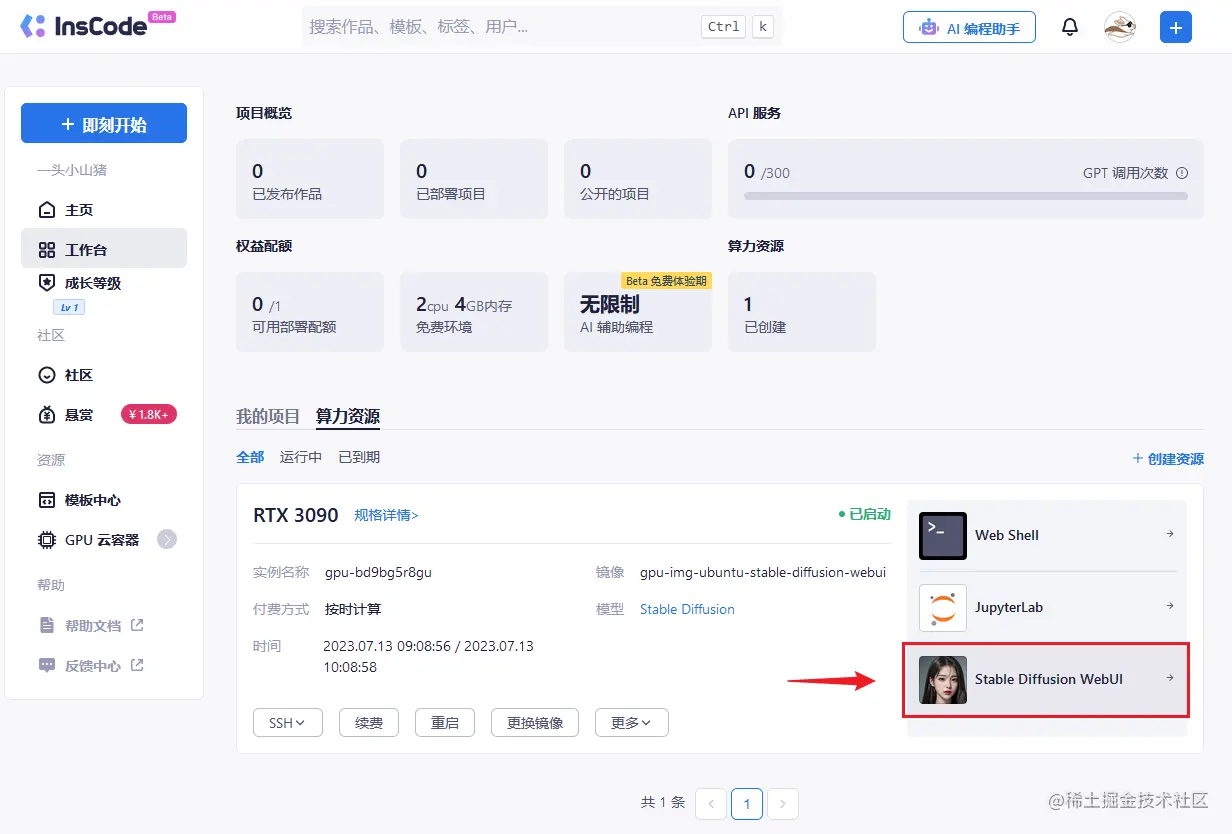The image size is (1232, 834).
Task: Click the grid icon beside 工作台
Action: click(46, 250)
